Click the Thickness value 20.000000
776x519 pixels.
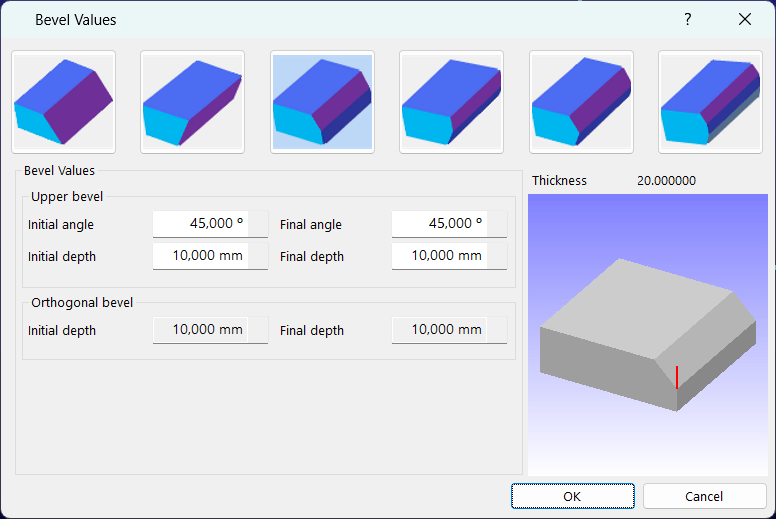pyautogui.click(x=666, y=181)
